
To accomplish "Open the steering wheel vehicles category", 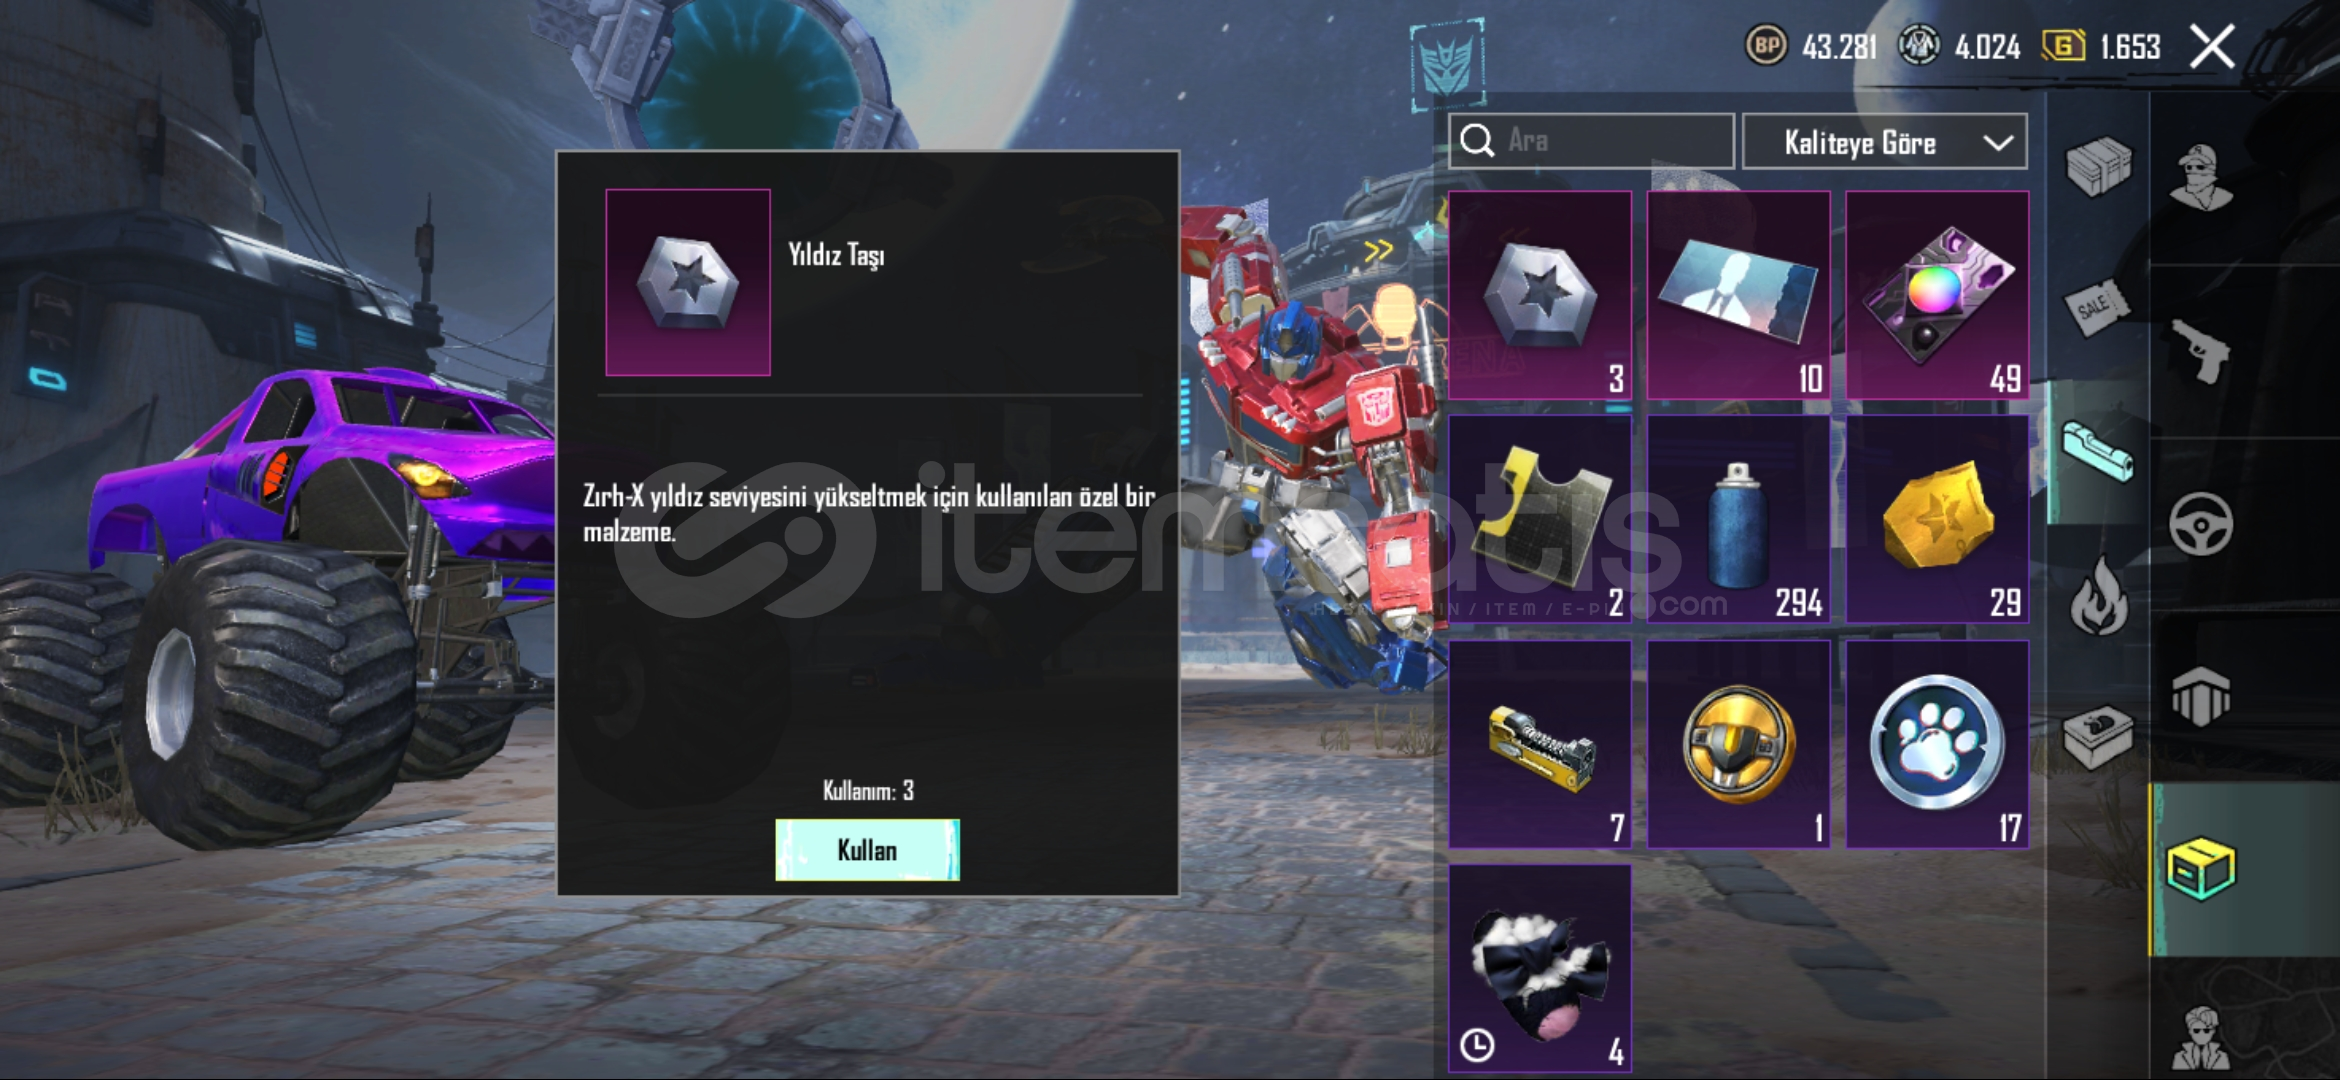I will coord(2201,524).
